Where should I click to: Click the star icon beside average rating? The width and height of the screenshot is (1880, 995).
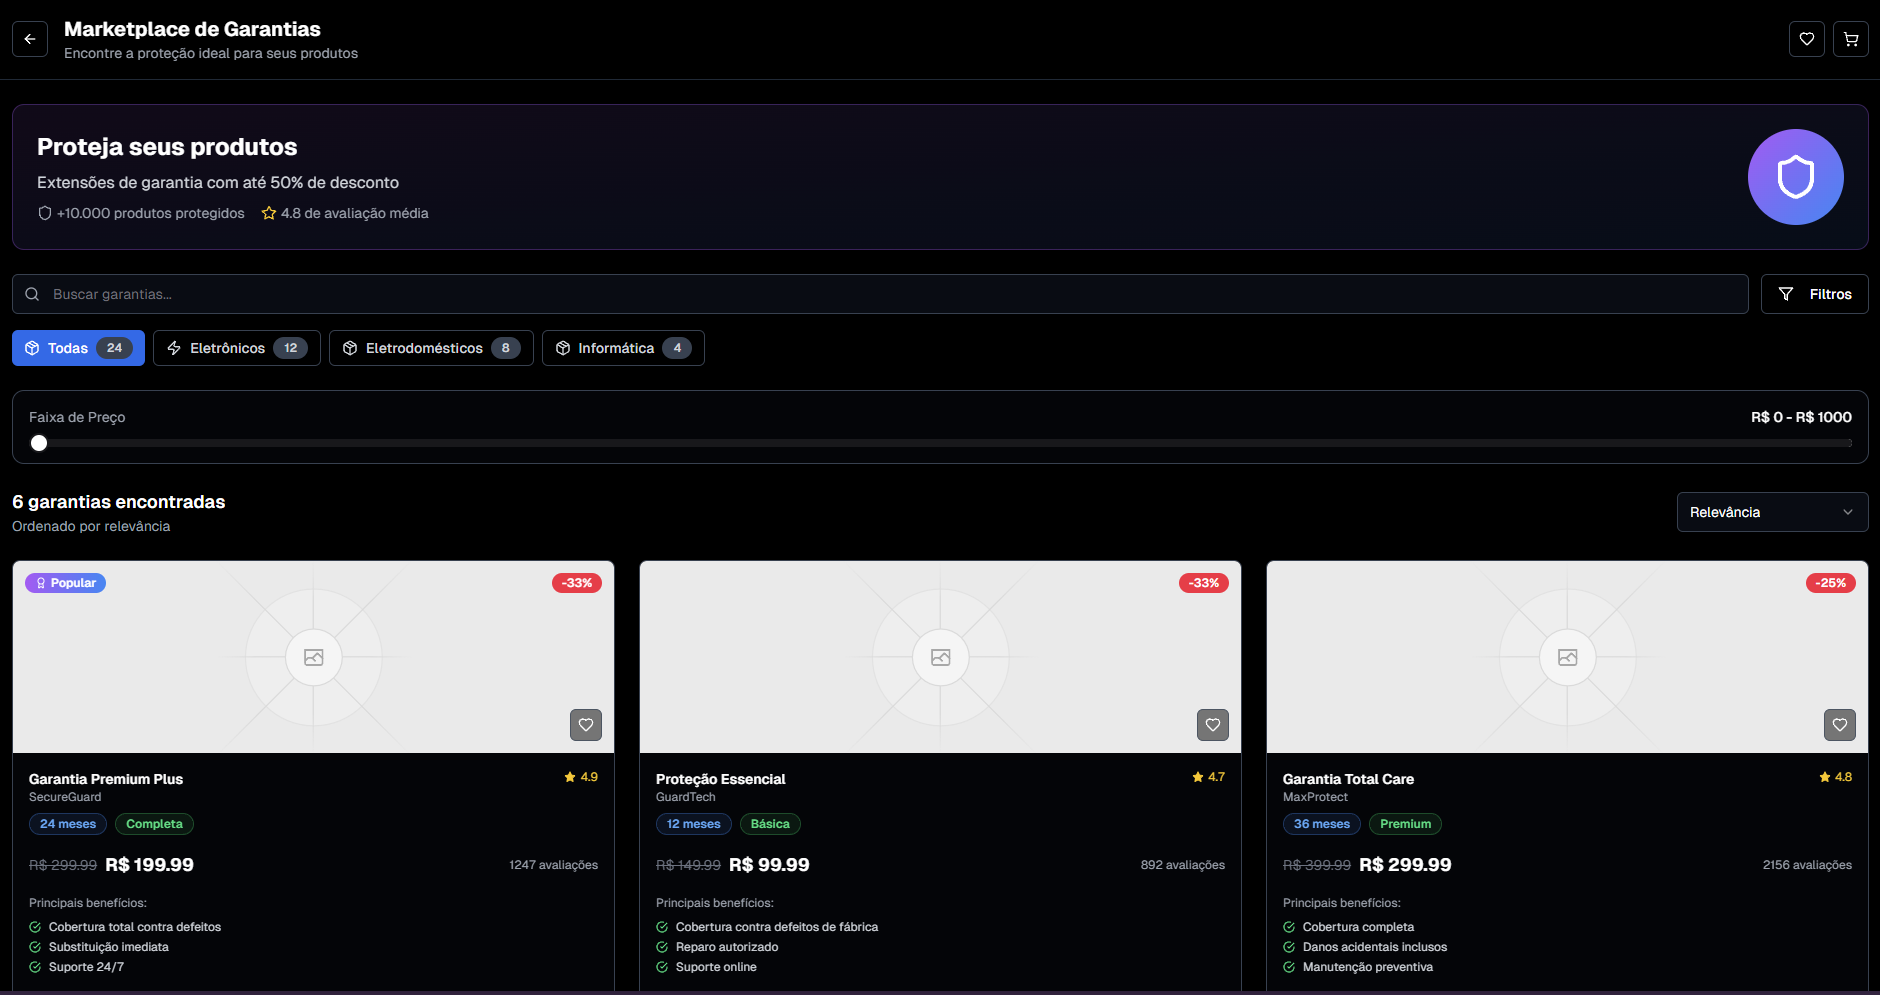pyautogui.click(x=269, y=213)
